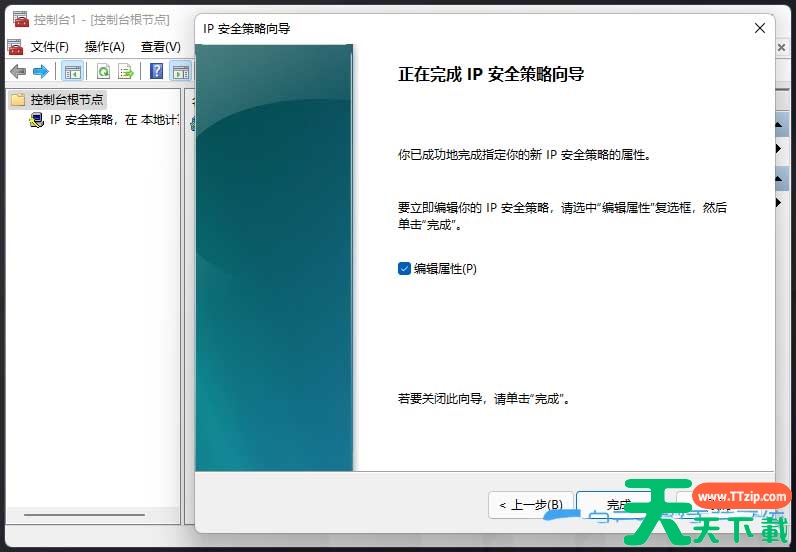Screen dimensions: 796x552
Task: Click the text 若要关闭此向导，请单击“完成”
Action: (x=483, y=399)
